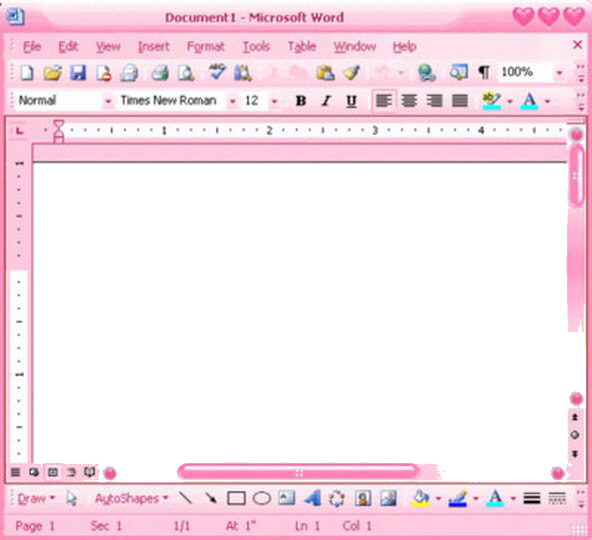
Task: Open Print Preview
Action: [x=186, y=73]
